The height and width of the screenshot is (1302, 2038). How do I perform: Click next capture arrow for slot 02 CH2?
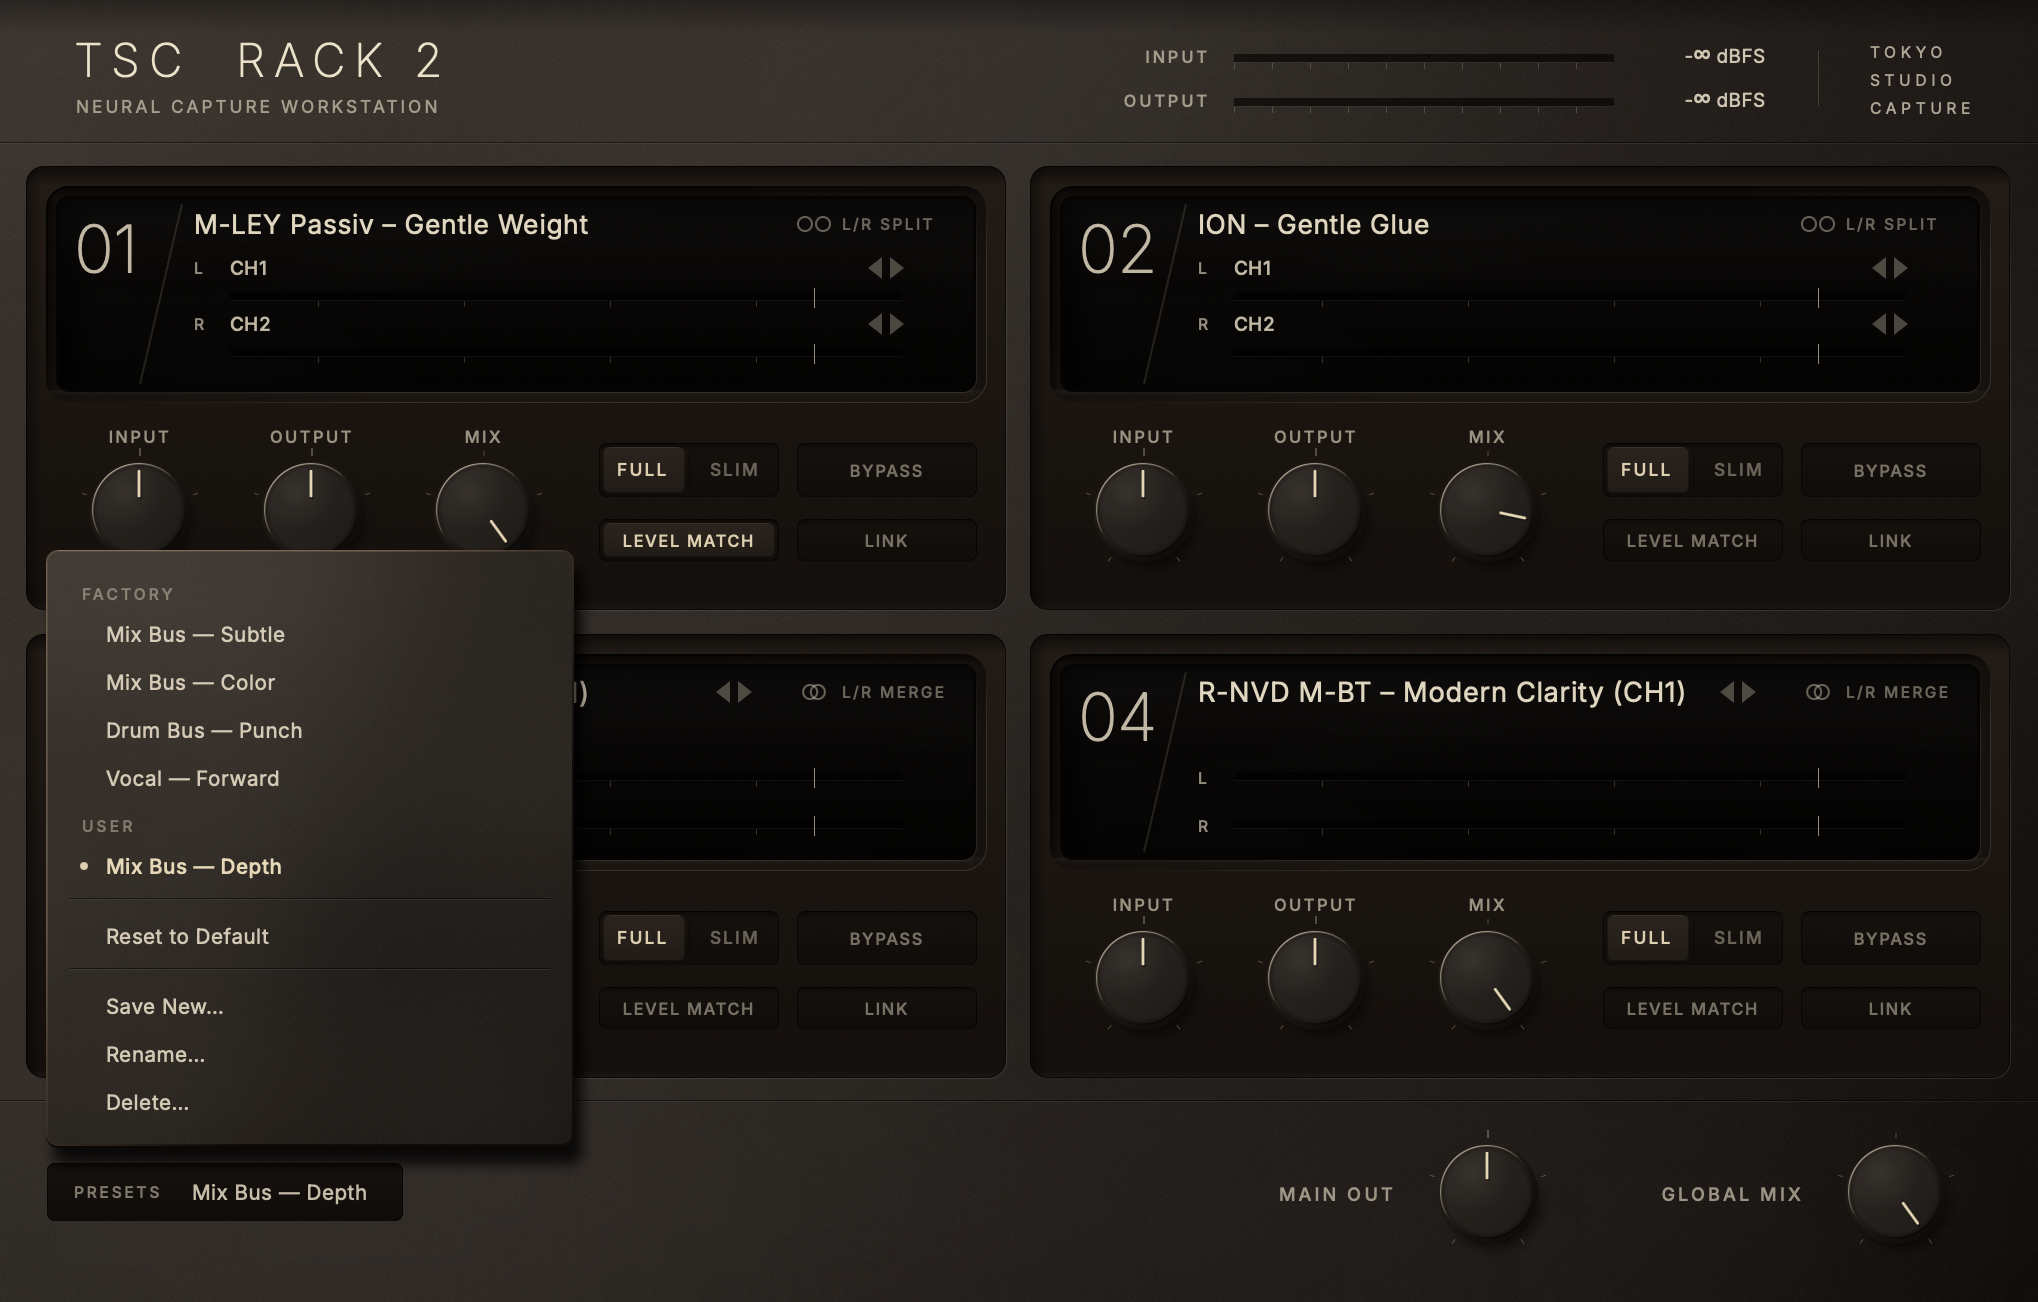(1901, 324)
